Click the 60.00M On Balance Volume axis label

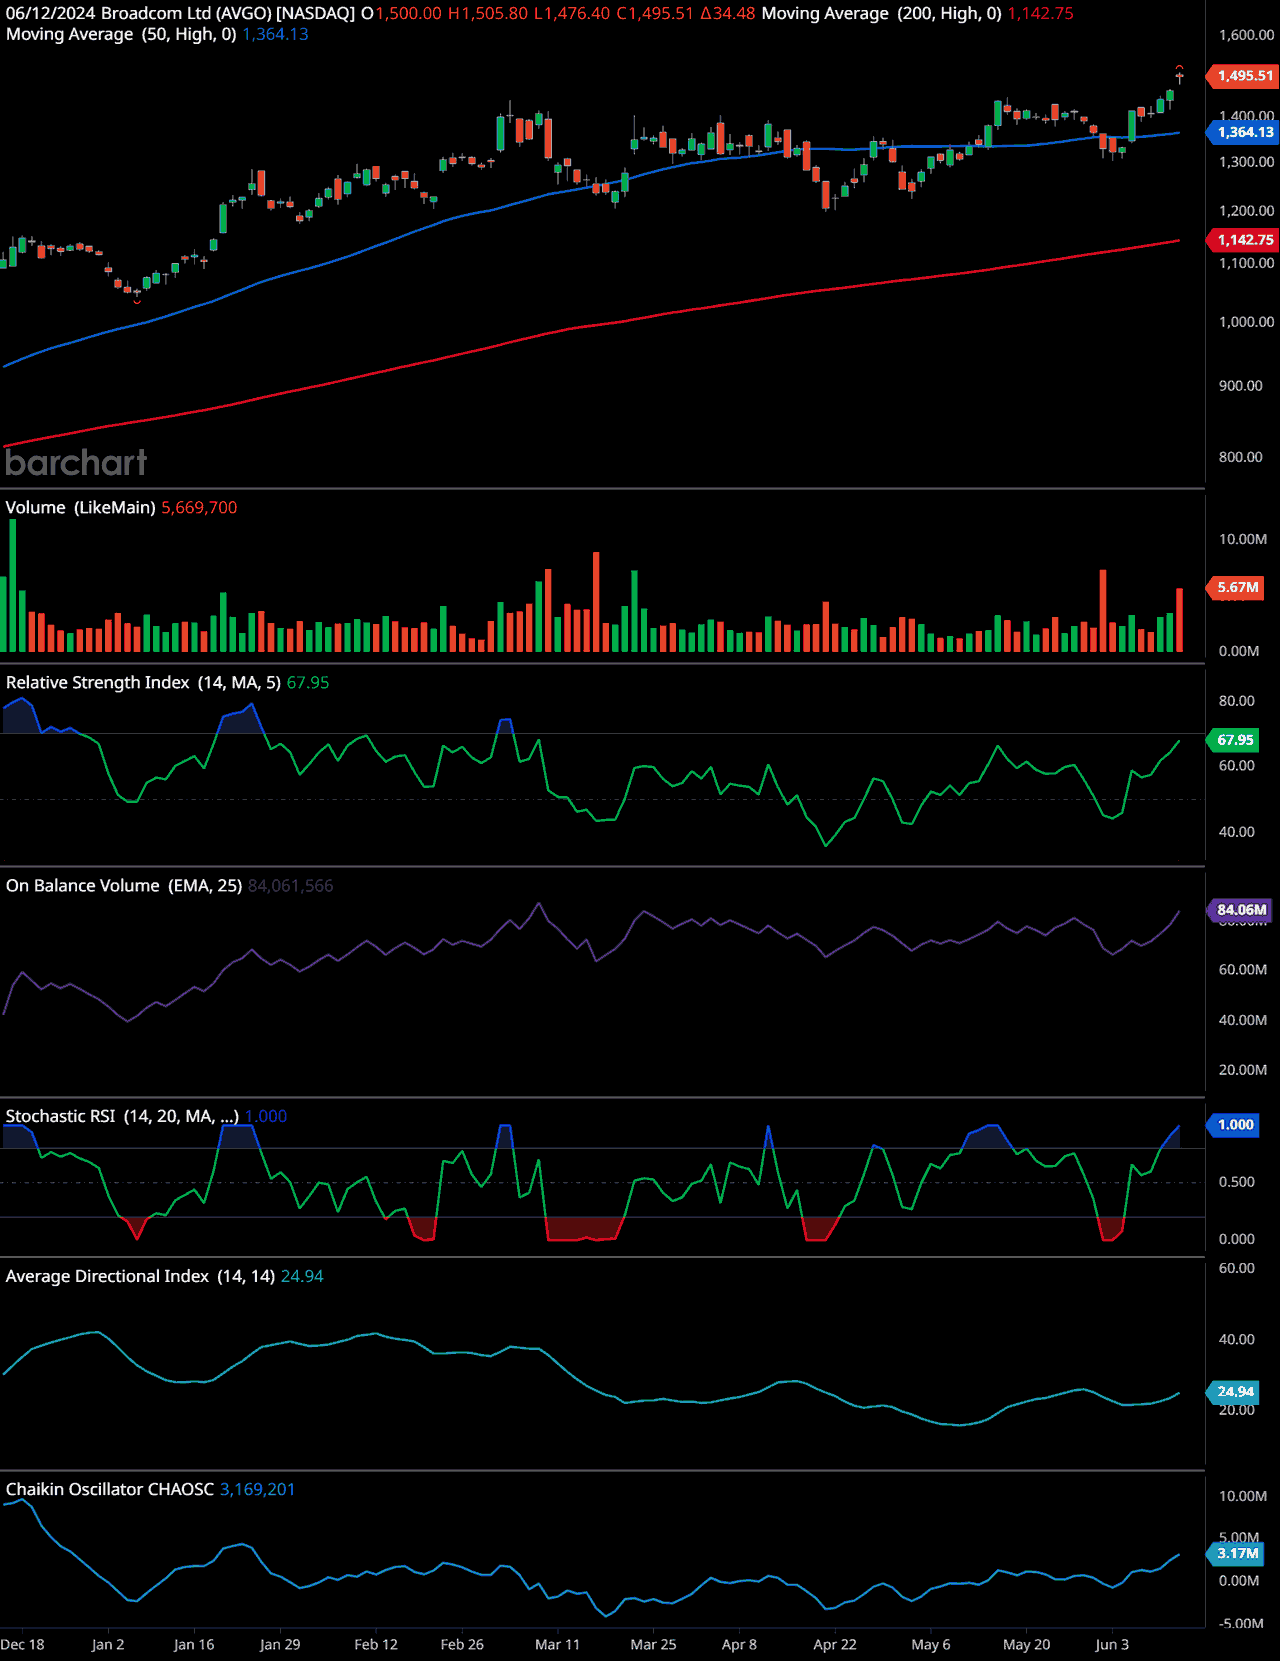1243,970
